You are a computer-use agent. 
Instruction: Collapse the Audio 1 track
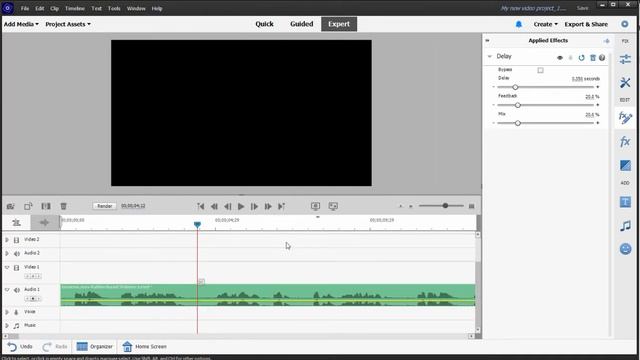[7, 289]
